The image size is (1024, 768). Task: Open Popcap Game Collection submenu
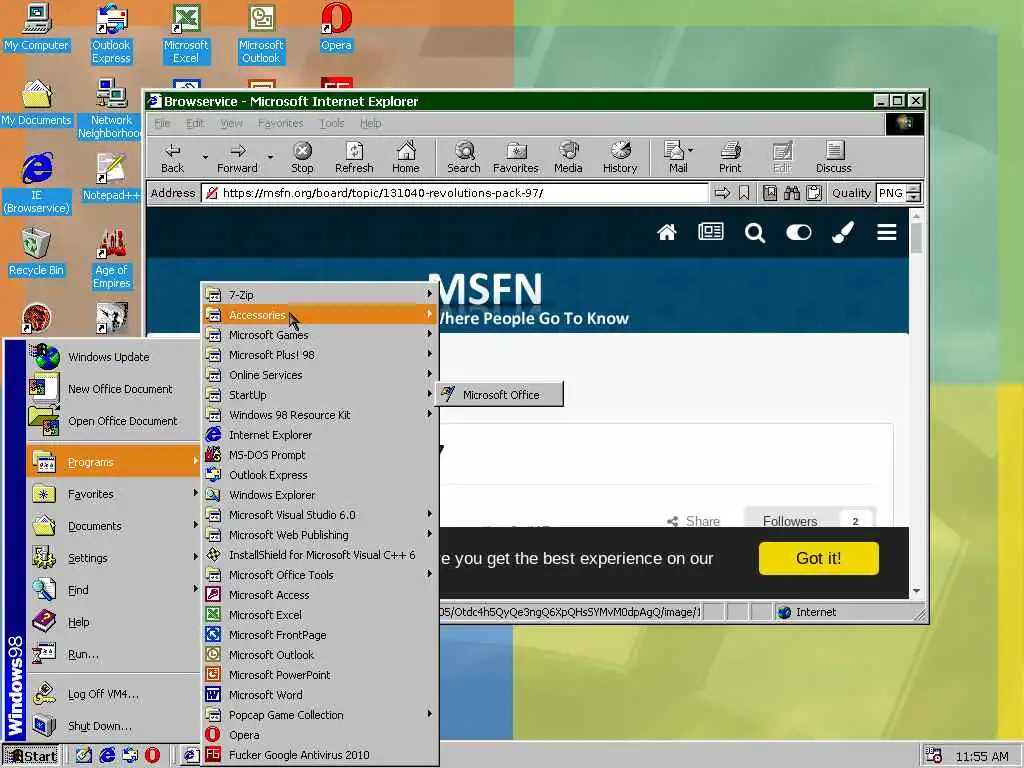coord(319,714)
